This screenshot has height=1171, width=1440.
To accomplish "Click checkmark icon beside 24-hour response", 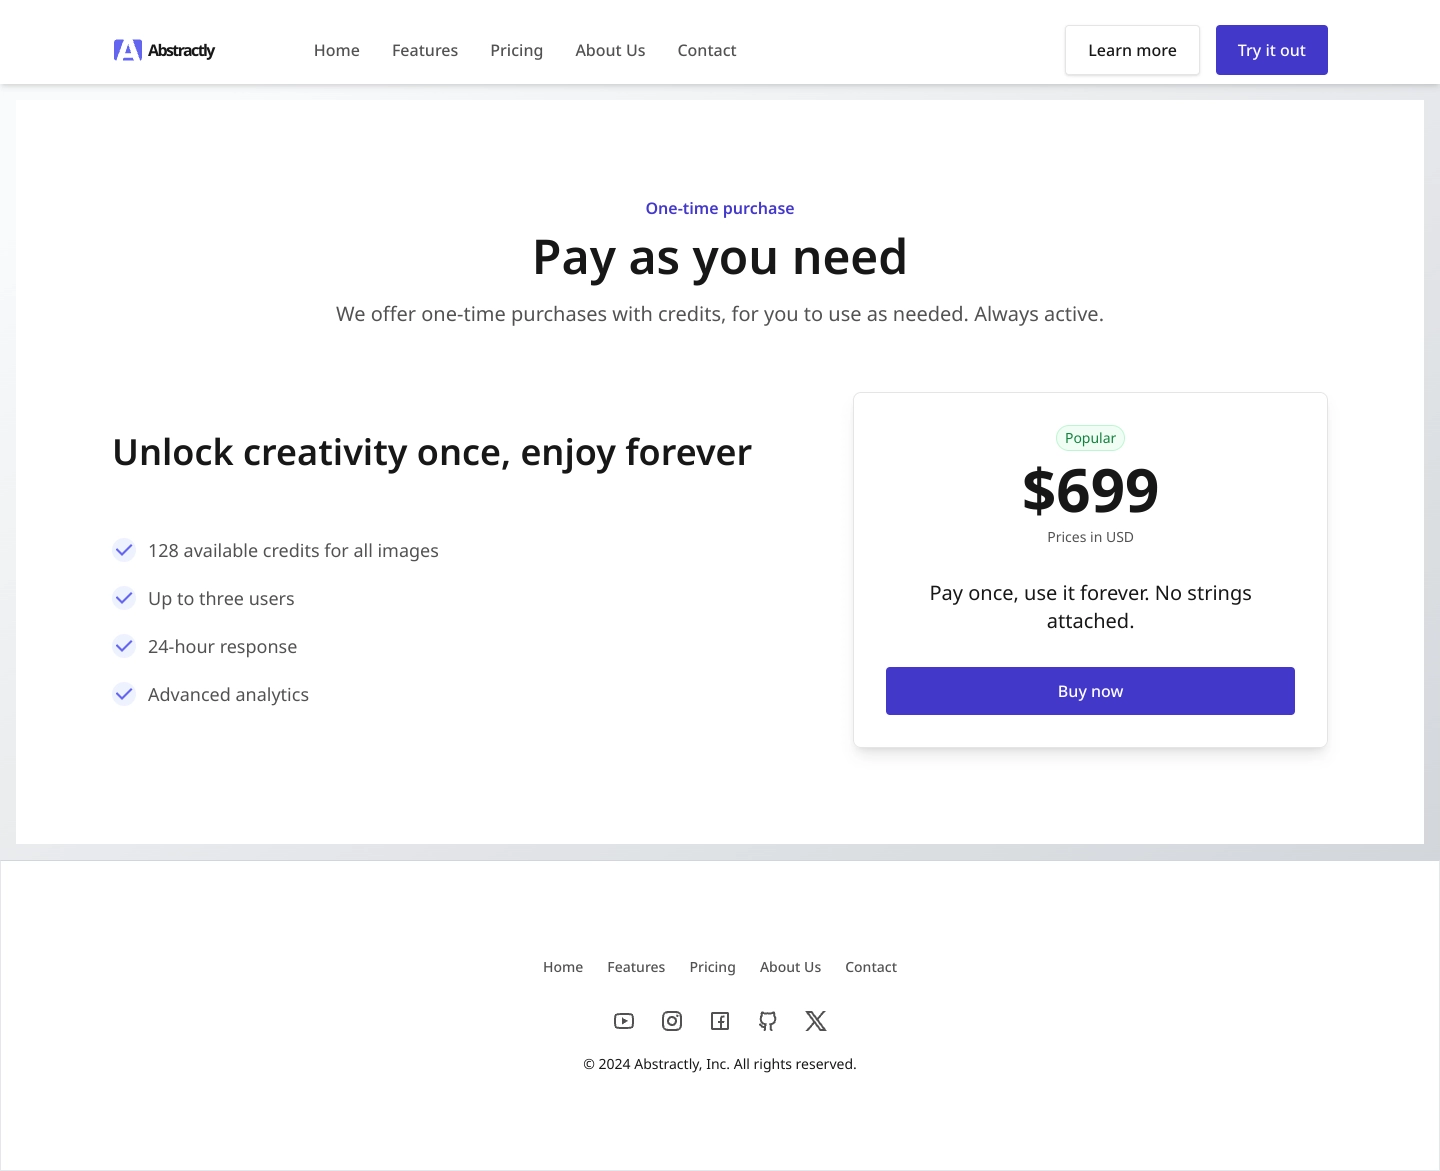I will [124, 646].
